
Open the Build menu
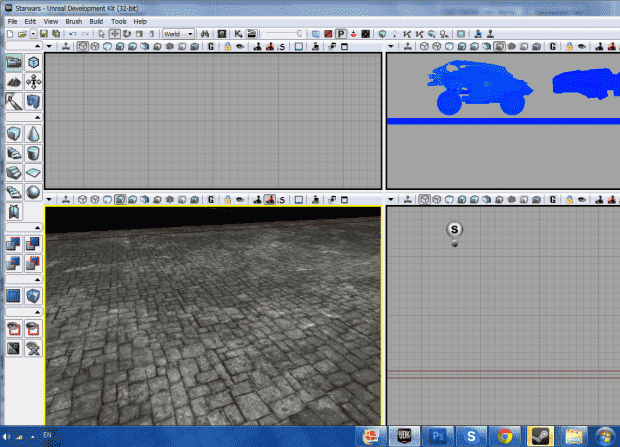pyautogui.click(x=96, y=20)
